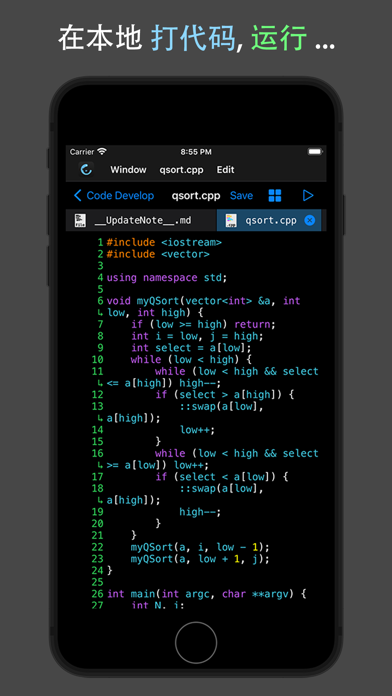Click the cpp file icon on qsort tab

(x=231, y=220)
